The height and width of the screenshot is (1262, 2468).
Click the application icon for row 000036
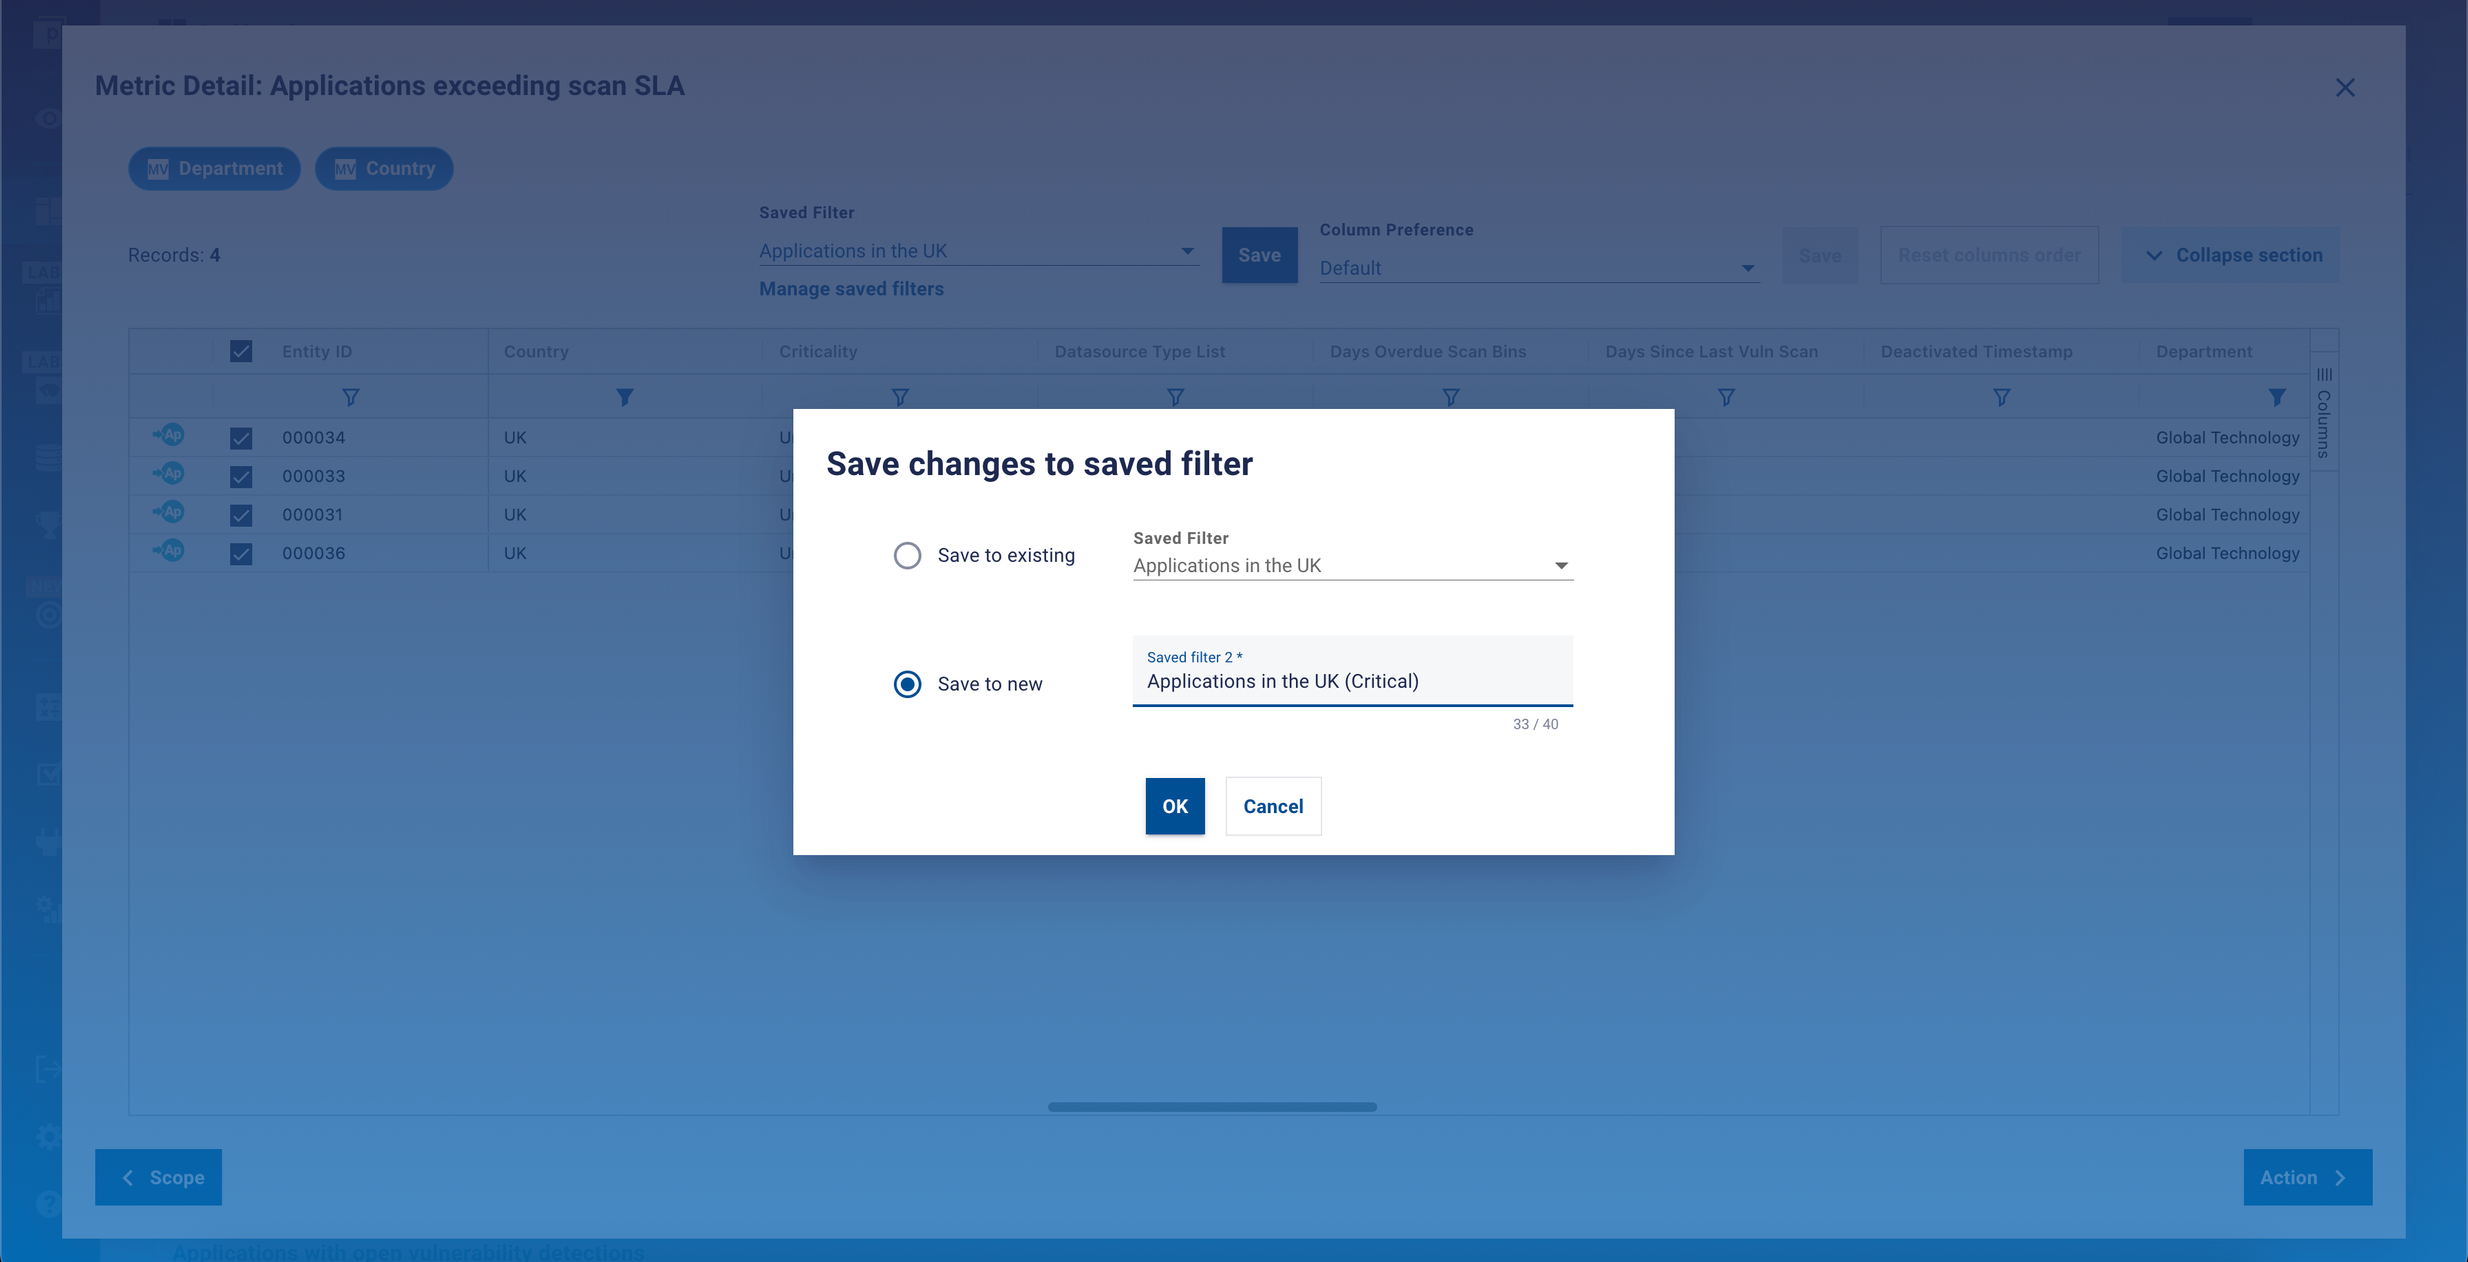pos(169,551)
